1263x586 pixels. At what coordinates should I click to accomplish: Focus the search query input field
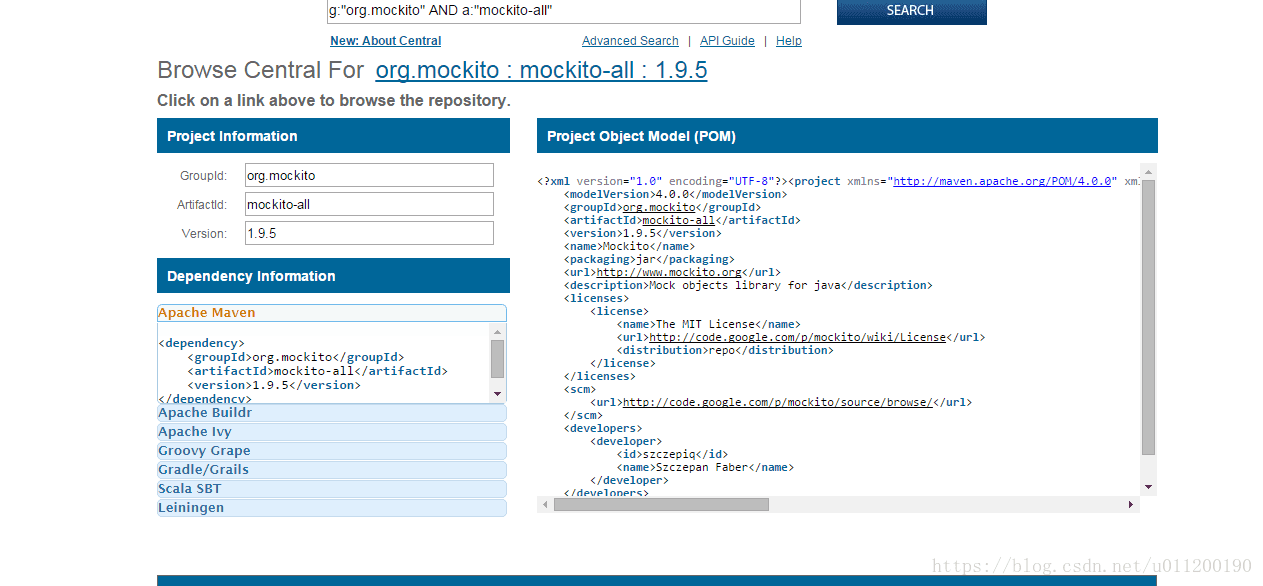(x=564, y=11)
